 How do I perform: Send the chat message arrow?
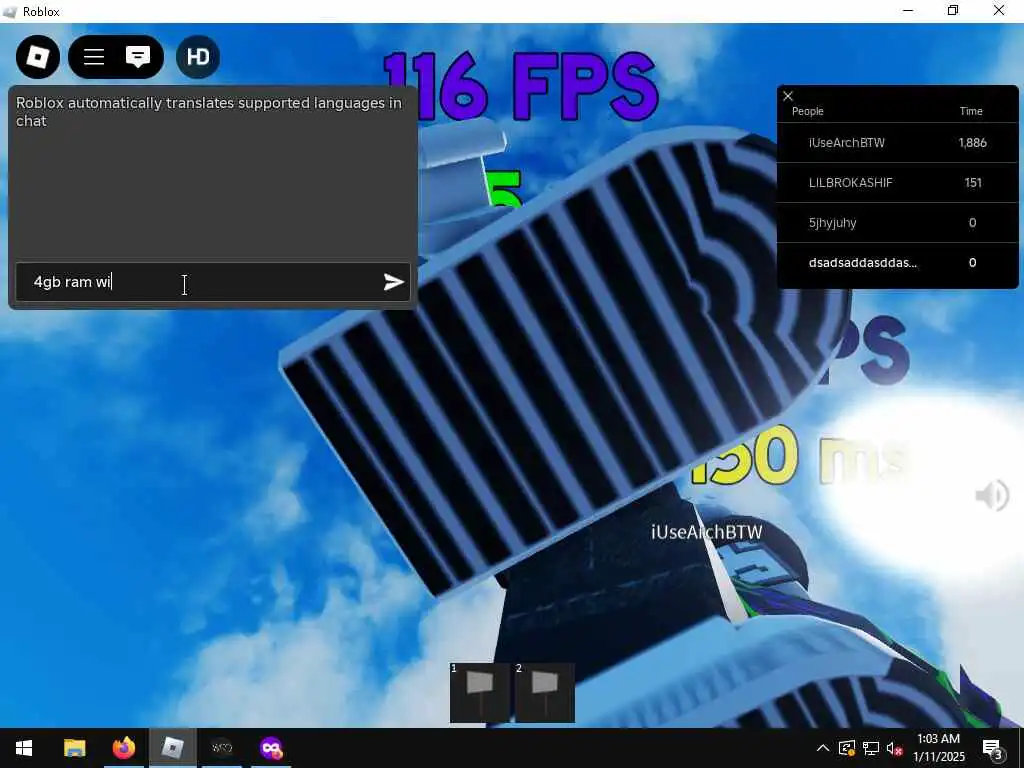(x=393, y=281)
